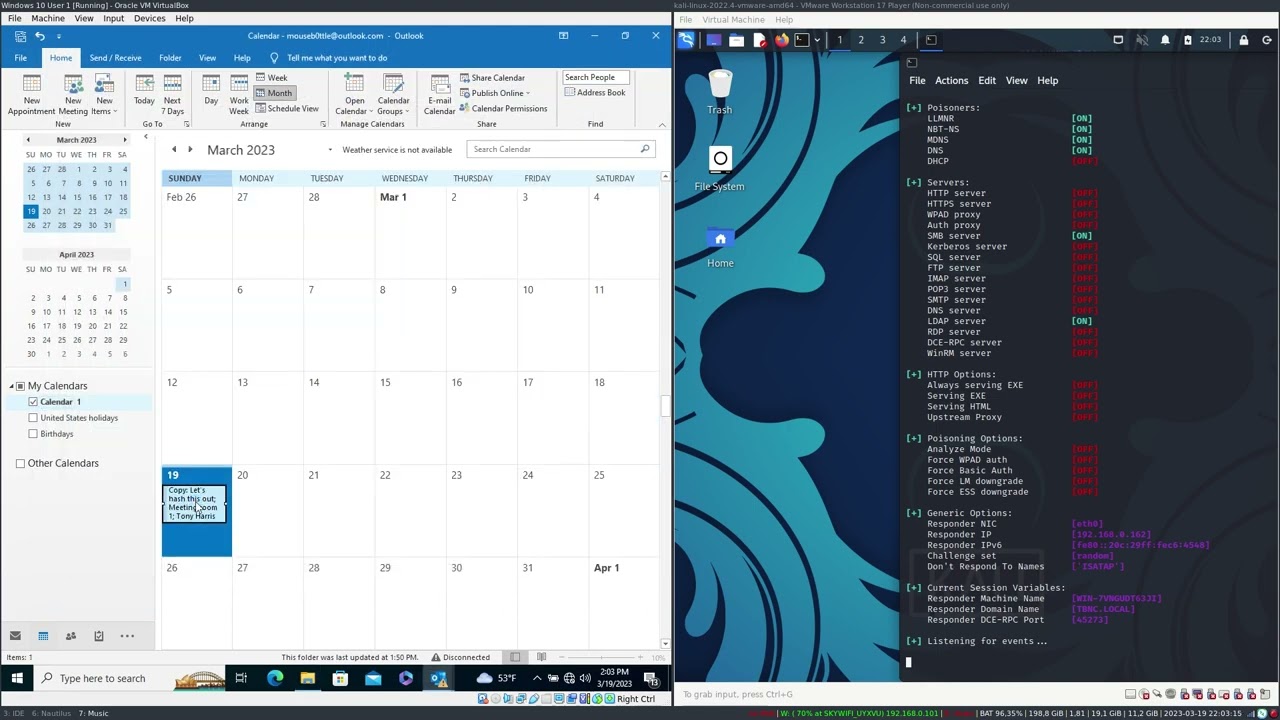Switch to the Folder ribbon tab
Screen dimensions: 1280x720
pos(170,58)
